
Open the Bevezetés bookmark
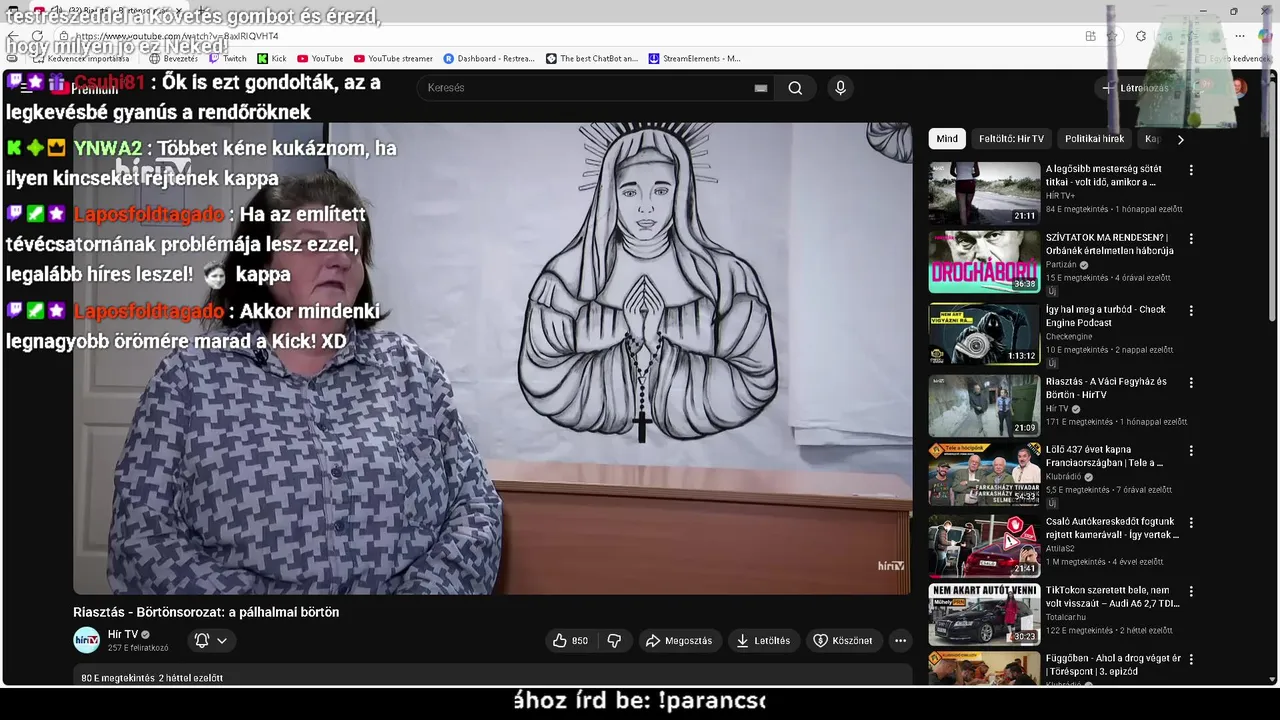click(x=173, y=59)
